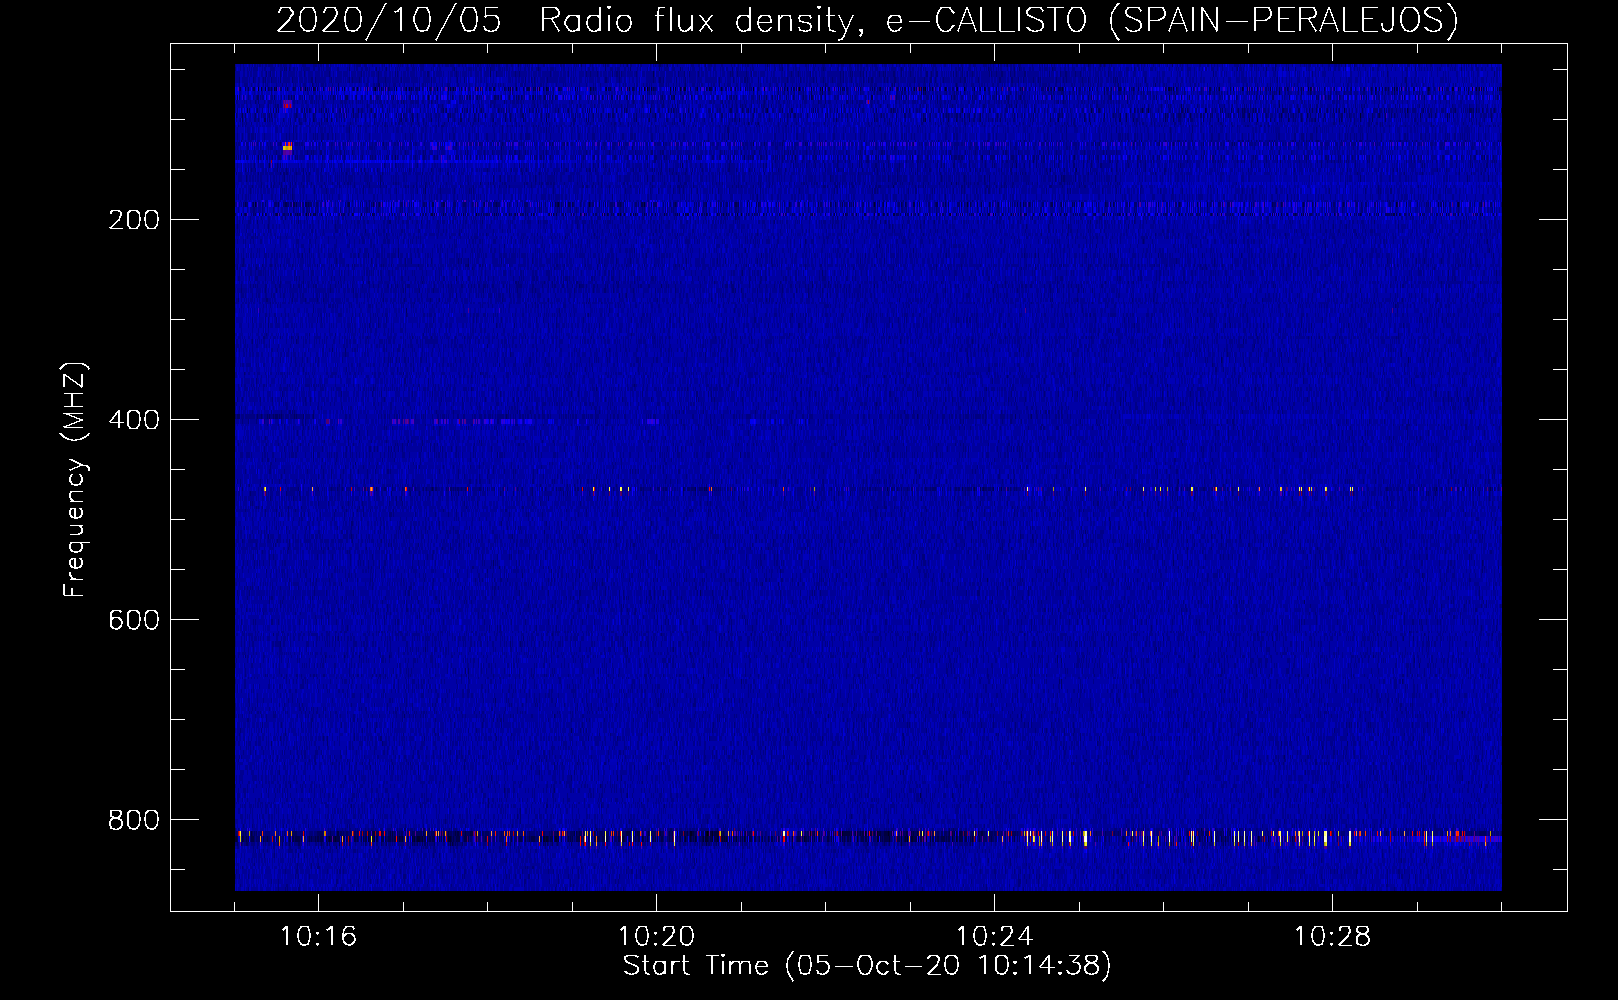
Task: Click the 200 frequency tick label
Action: [134, 220]
